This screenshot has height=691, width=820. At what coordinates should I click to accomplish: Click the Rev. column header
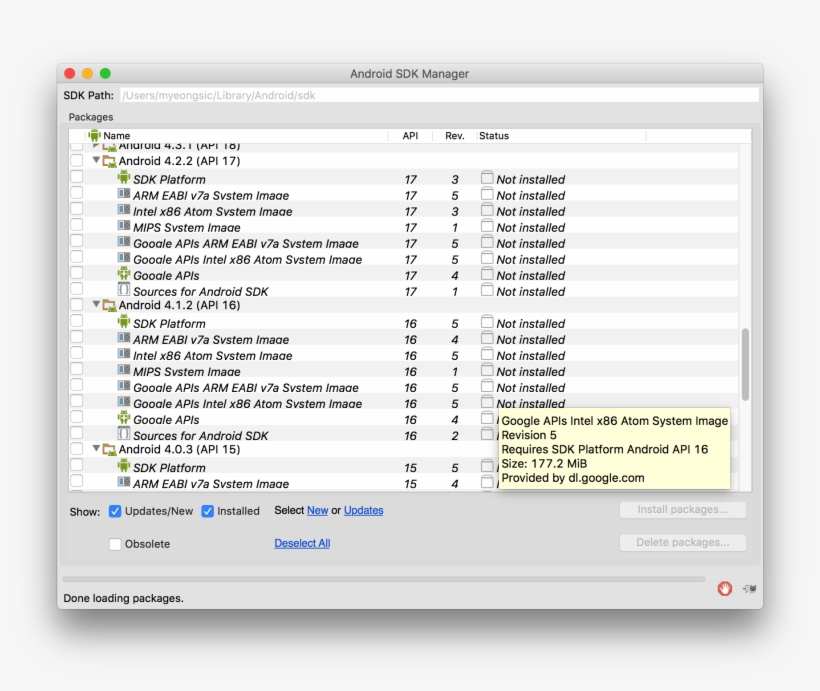454,135
